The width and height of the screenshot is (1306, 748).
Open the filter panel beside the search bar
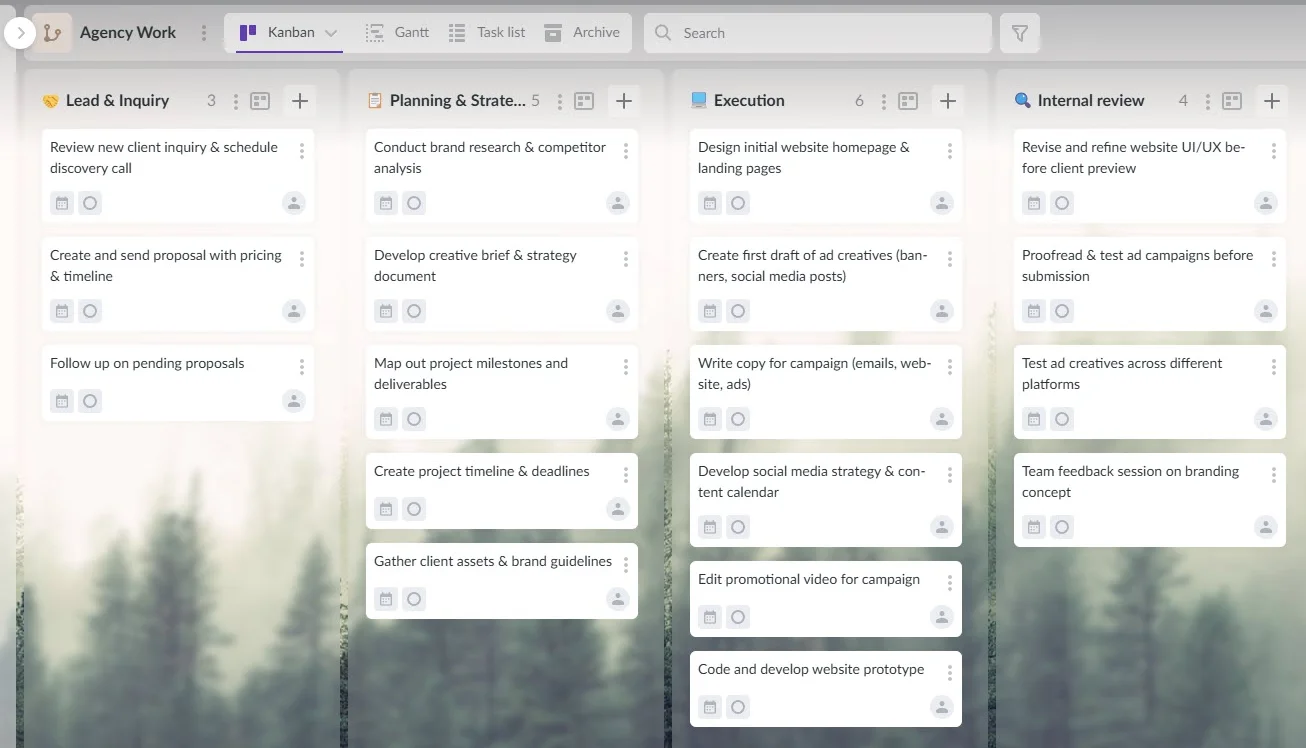coord(1019,32)
